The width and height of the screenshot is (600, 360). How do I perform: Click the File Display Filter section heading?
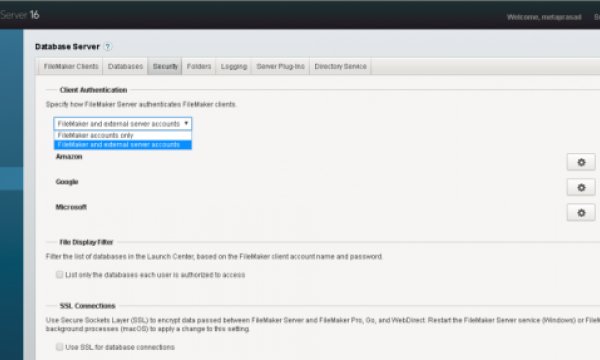click(86, 242)
